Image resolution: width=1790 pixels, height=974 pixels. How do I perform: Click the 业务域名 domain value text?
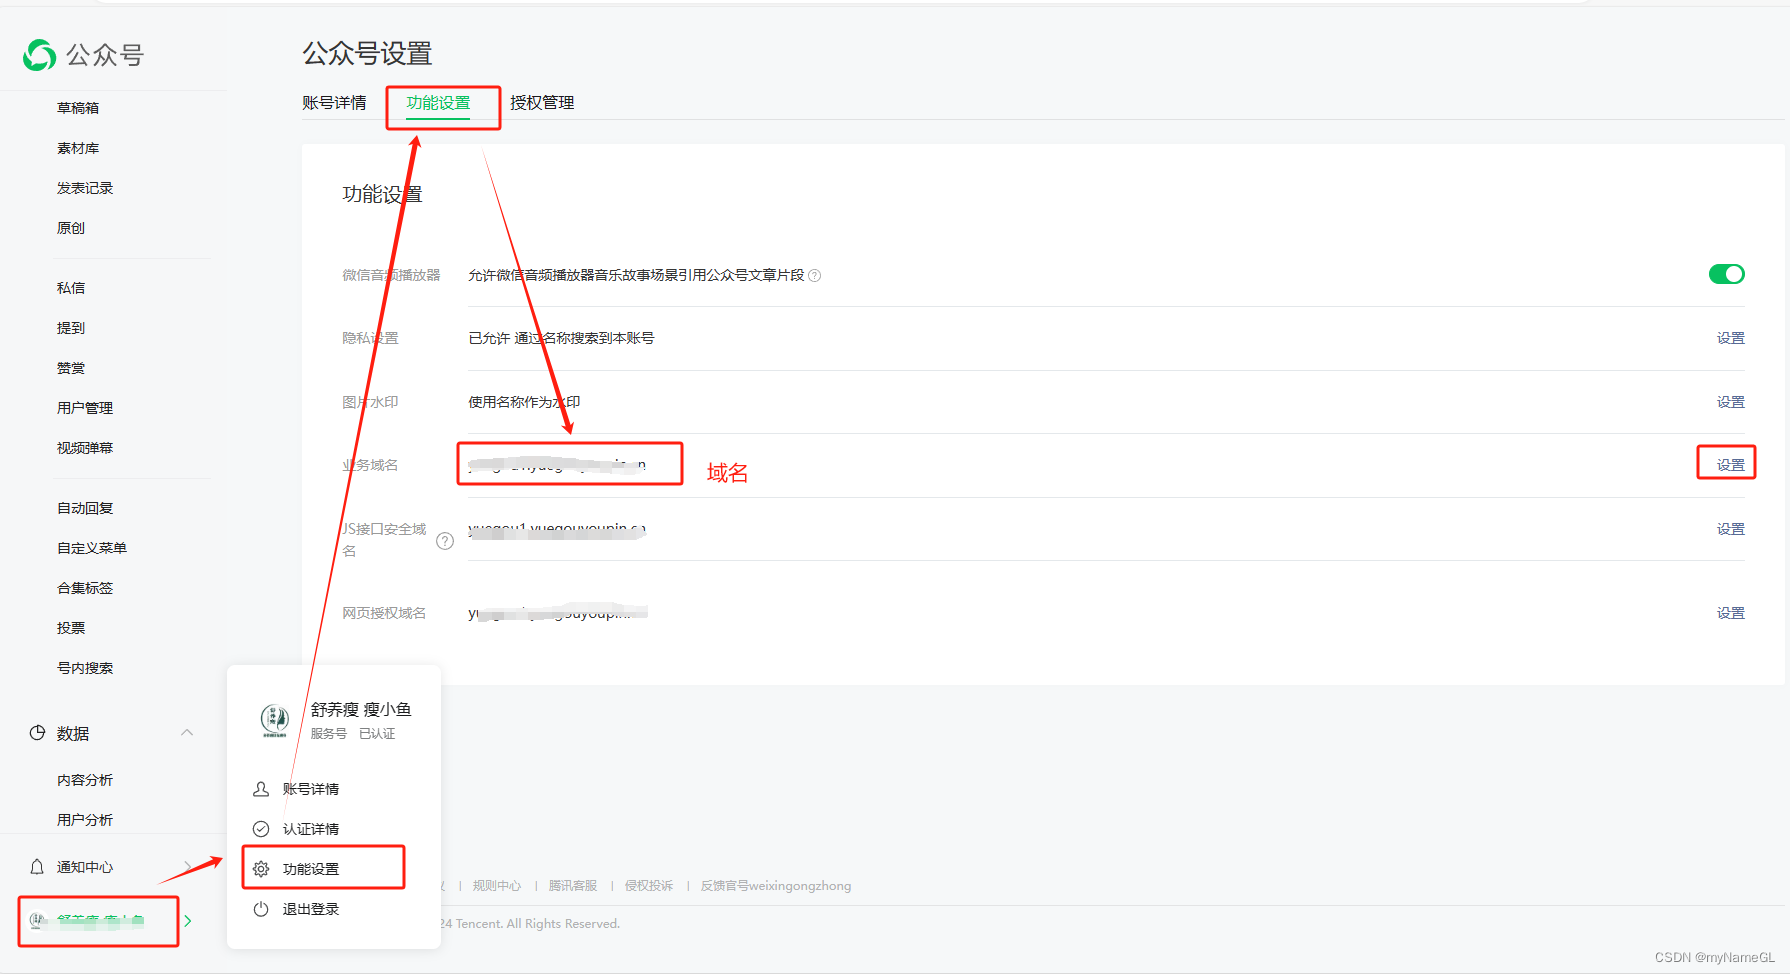coord(557,465)
